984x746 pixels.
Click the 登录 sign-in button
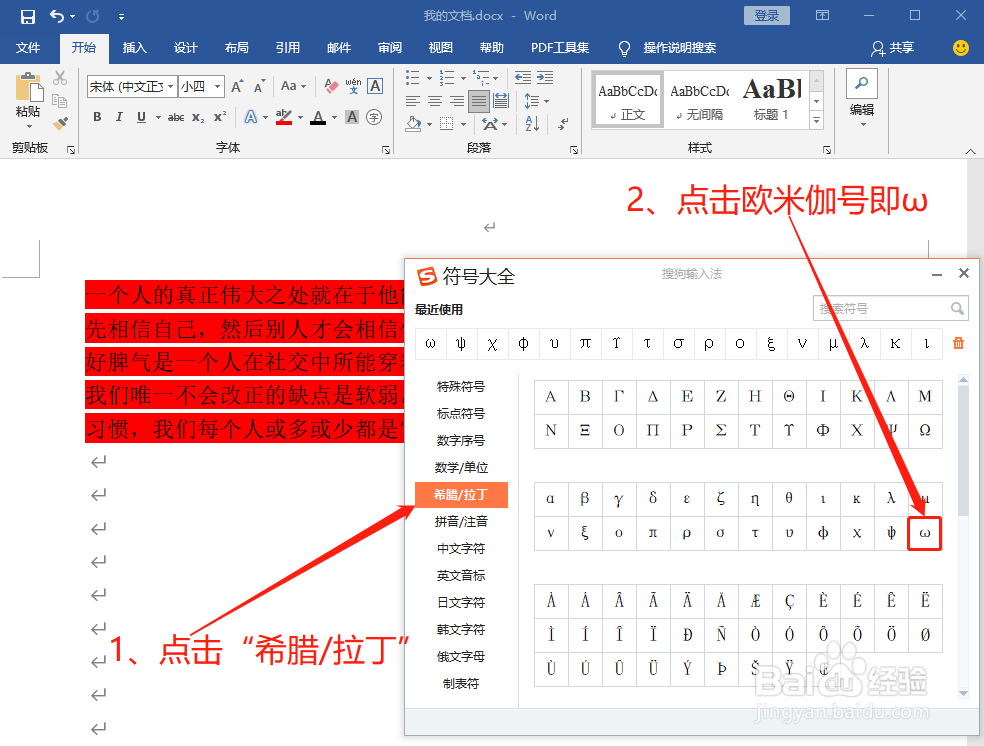pyautogui.click(x=766, y=16)
